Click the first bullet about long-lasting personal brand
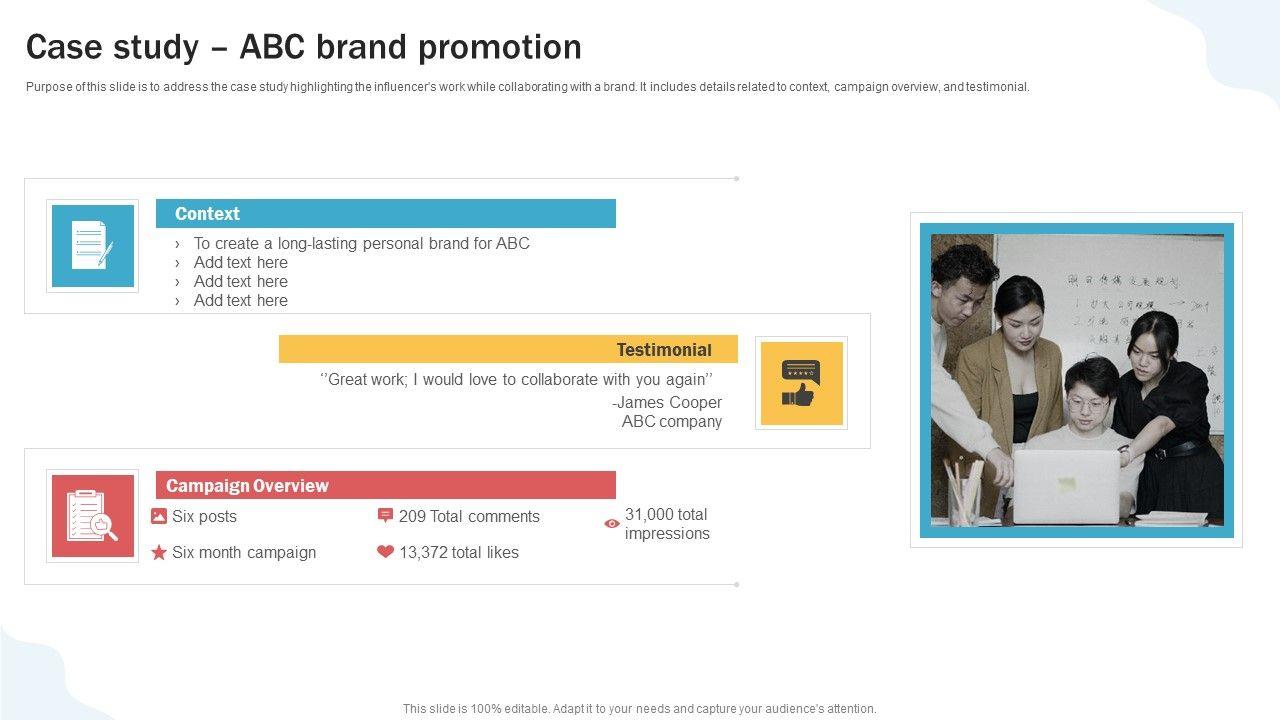The image size is (1280, 720). coord(361,243)
